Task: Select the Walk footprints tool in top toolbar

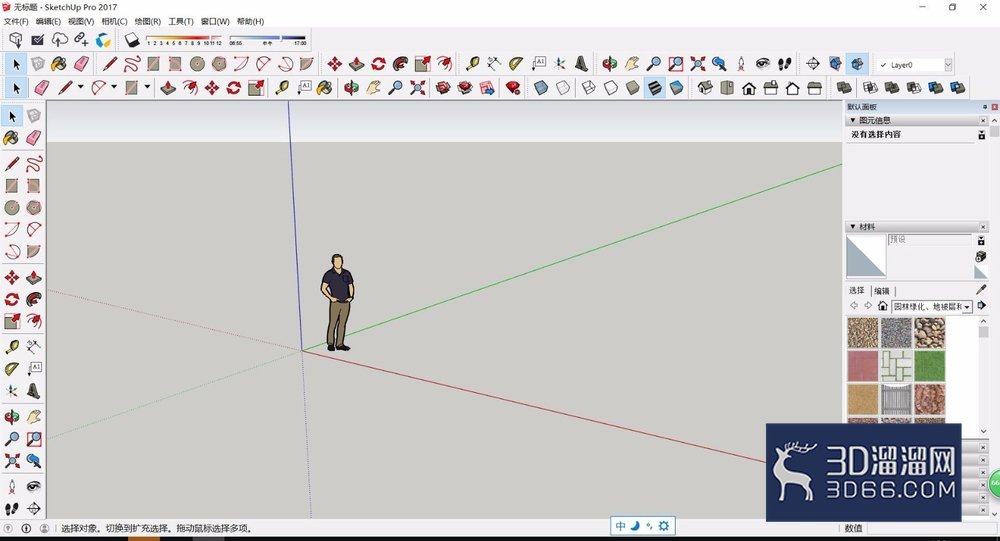Action: (784, 64)
